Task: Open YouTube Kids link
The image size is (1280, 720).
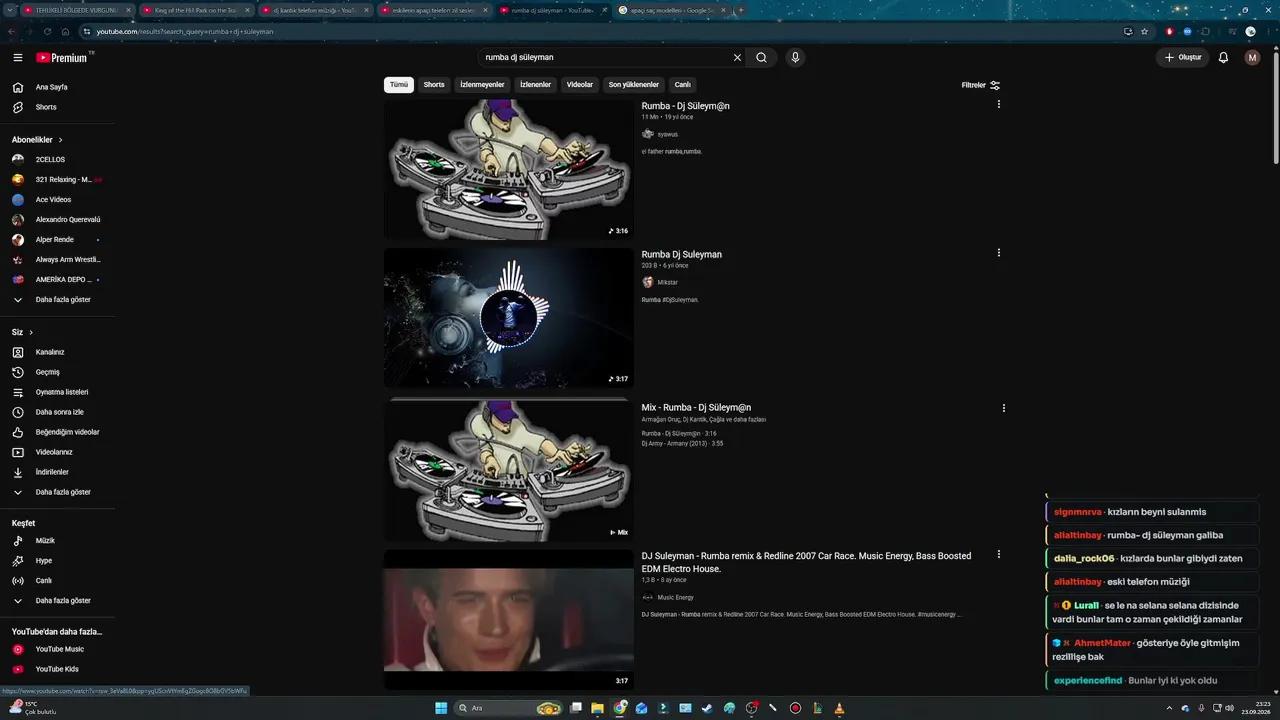Action: click(x=58, y=669)
